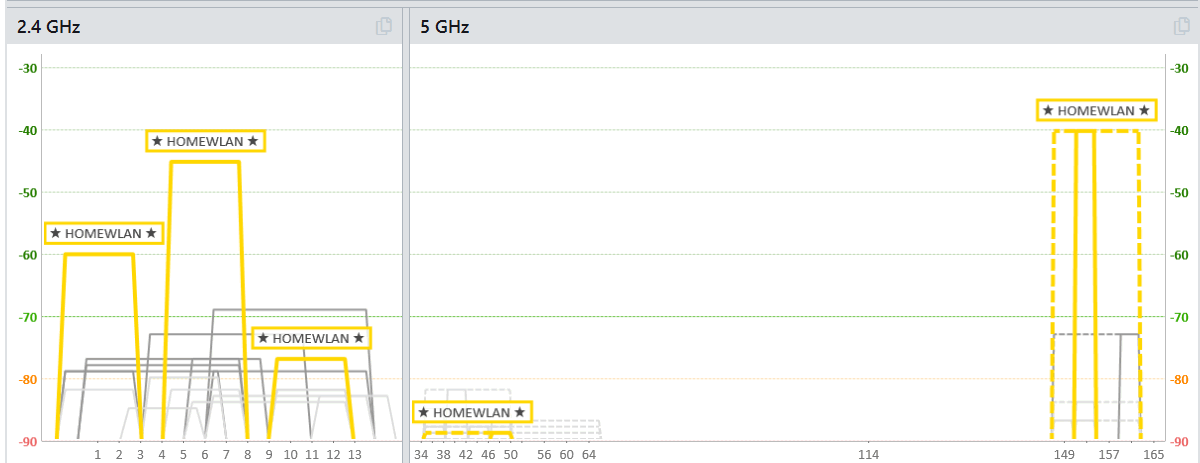Select the HOMEWLAN label above channels 149-157
This screenshot has width=1200, height=463.
click(1097, 110)
